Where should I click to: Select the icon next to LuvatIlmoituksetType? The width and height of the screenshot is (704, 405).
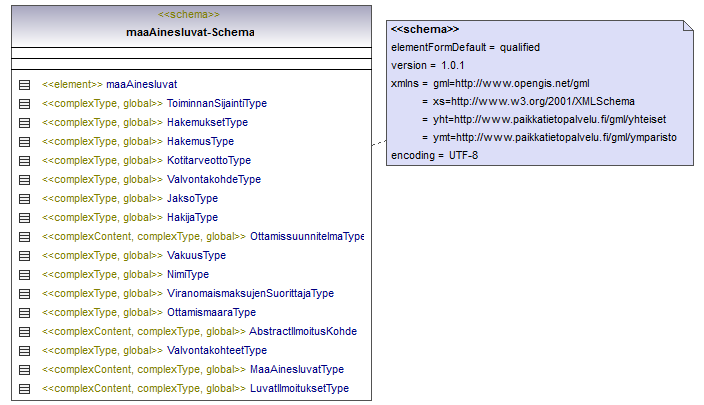(25, 389)
